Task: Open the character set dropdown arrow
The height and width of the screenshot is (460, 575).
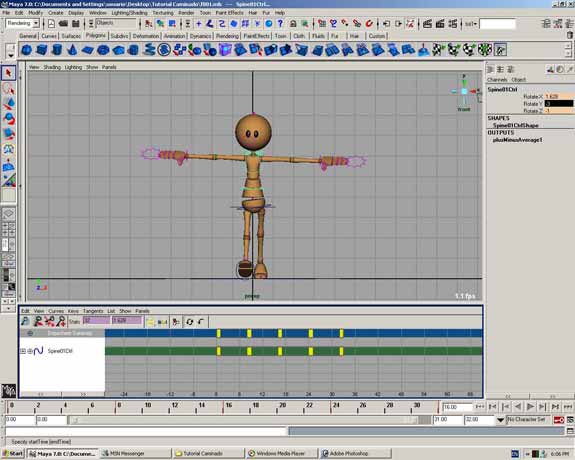Action: [x=500, y=420]
